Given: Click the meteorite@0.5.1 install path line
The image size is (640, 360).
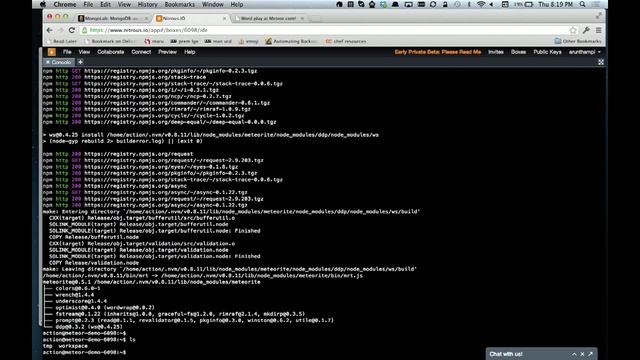Looking at the screenshot, I should point(151,282).
